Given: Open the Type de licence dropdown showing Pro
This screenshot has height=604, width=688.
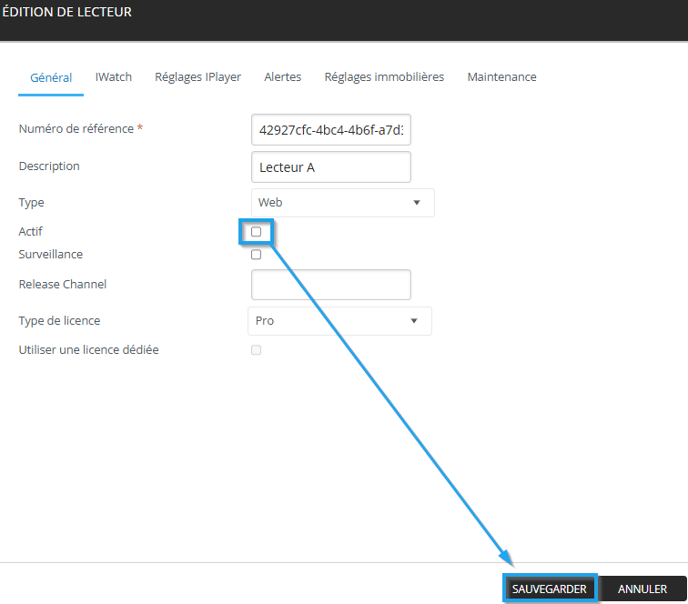Looking at the screenshot, I should [340, 321].
